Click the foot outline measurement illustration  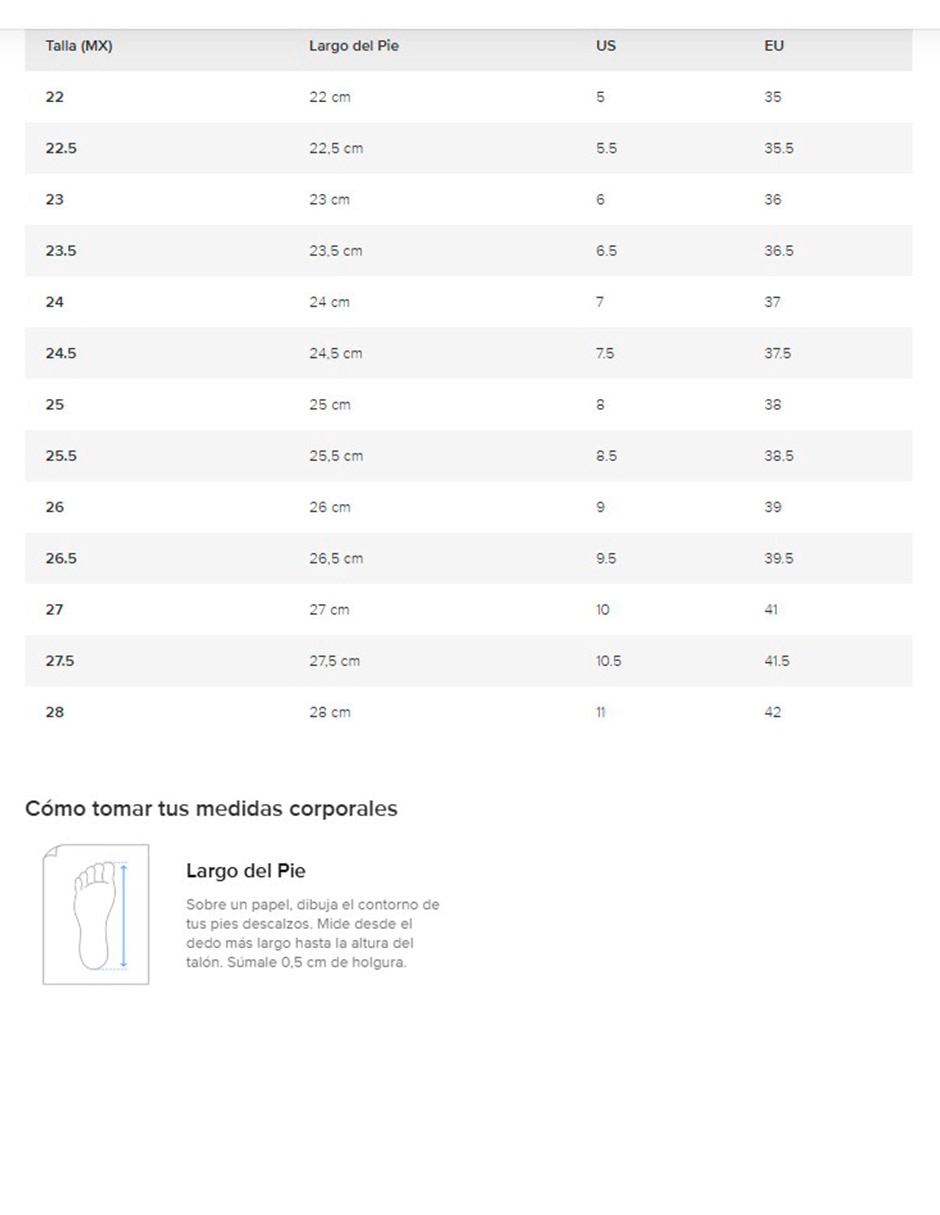(x=96, y=914)
